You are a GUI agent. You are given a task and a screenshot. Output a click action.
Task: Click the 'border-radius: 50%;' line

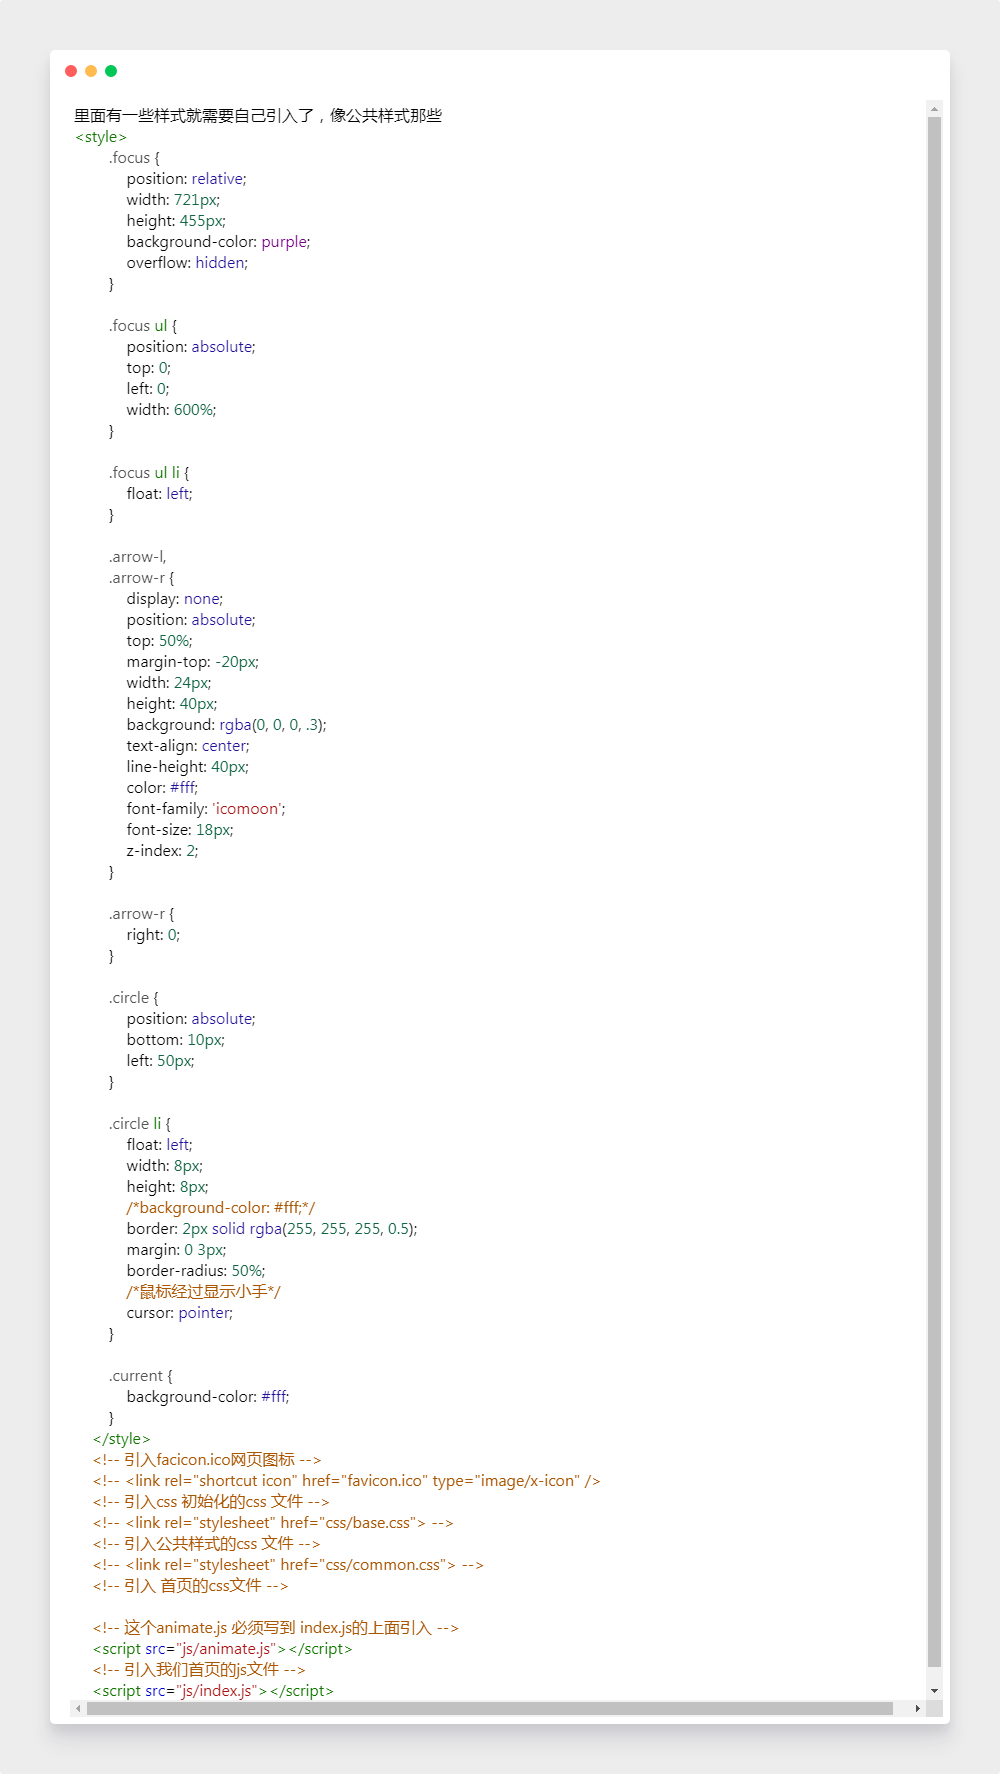196,1271
